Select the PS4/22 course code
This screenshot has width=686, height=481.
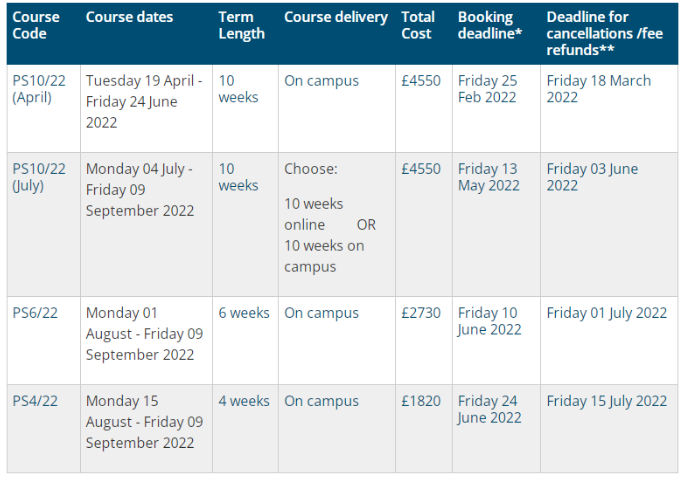(x=35, y=401)
